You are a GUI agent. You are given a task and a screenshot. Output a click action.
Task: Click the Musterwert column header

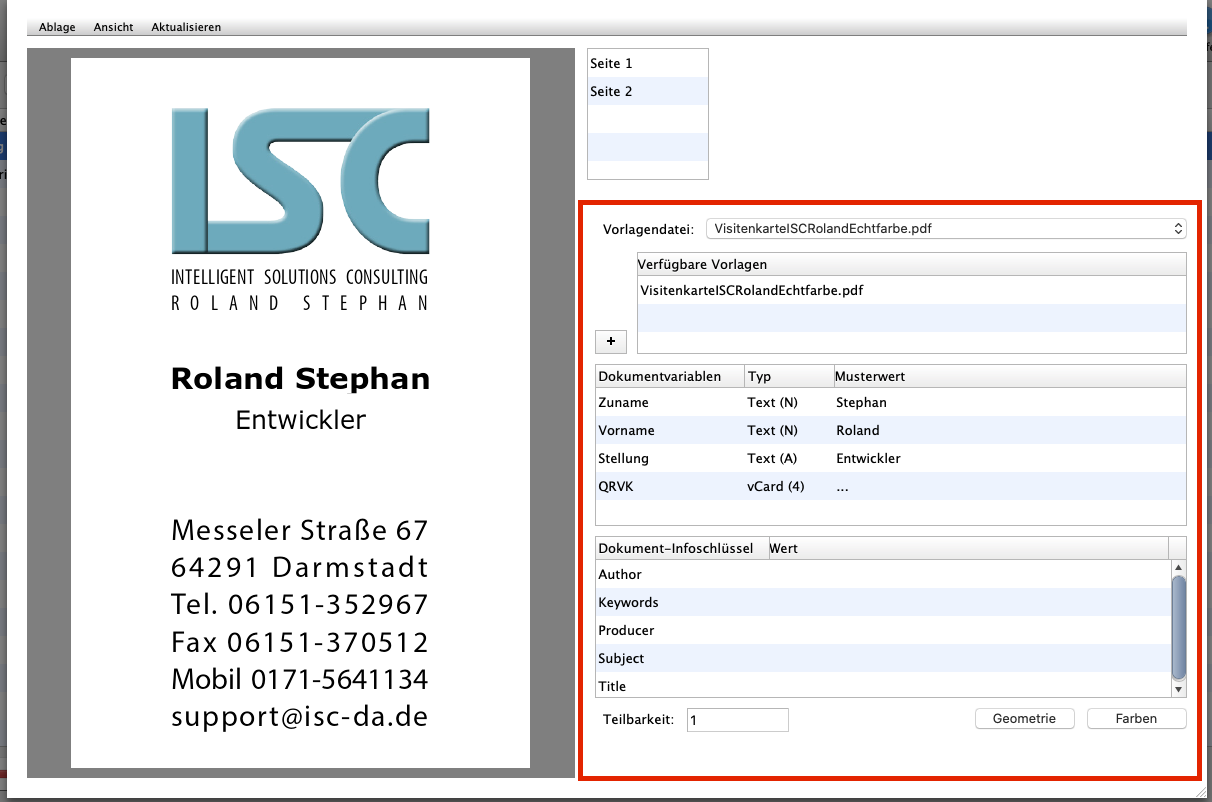(x=1009, y=376)
